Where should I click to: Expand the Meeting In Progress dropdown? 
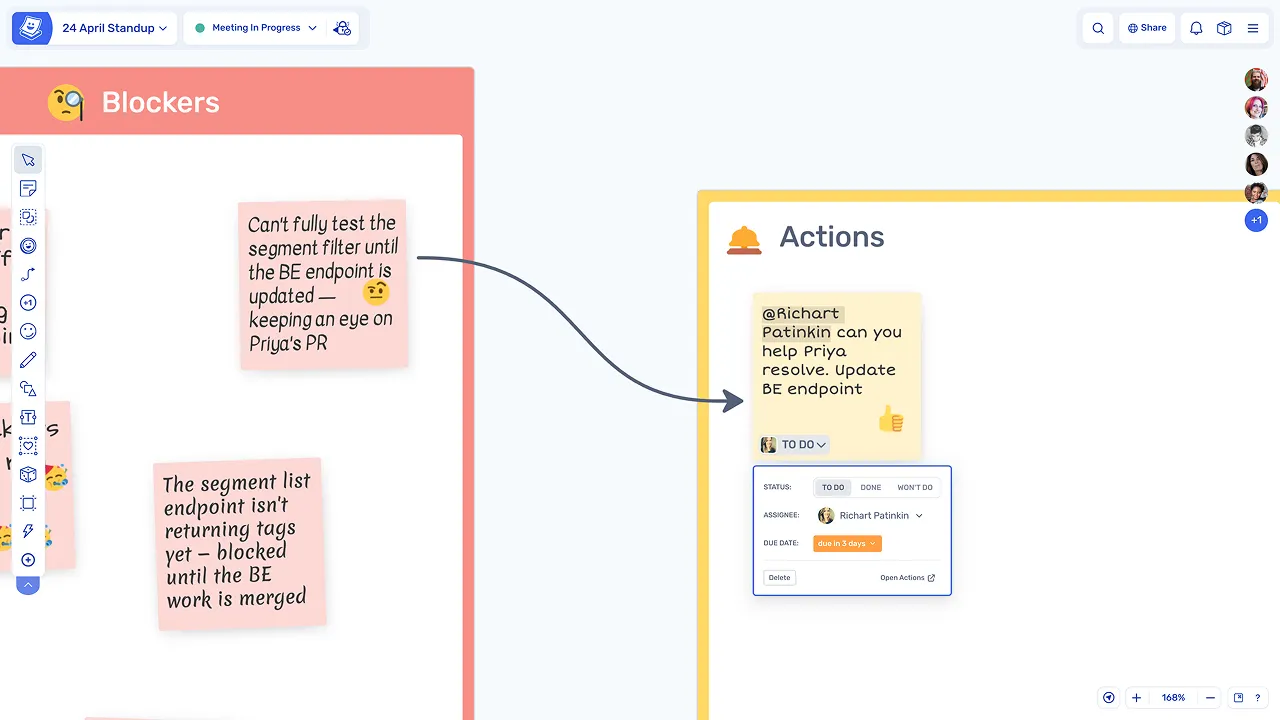tap(256, 28)
